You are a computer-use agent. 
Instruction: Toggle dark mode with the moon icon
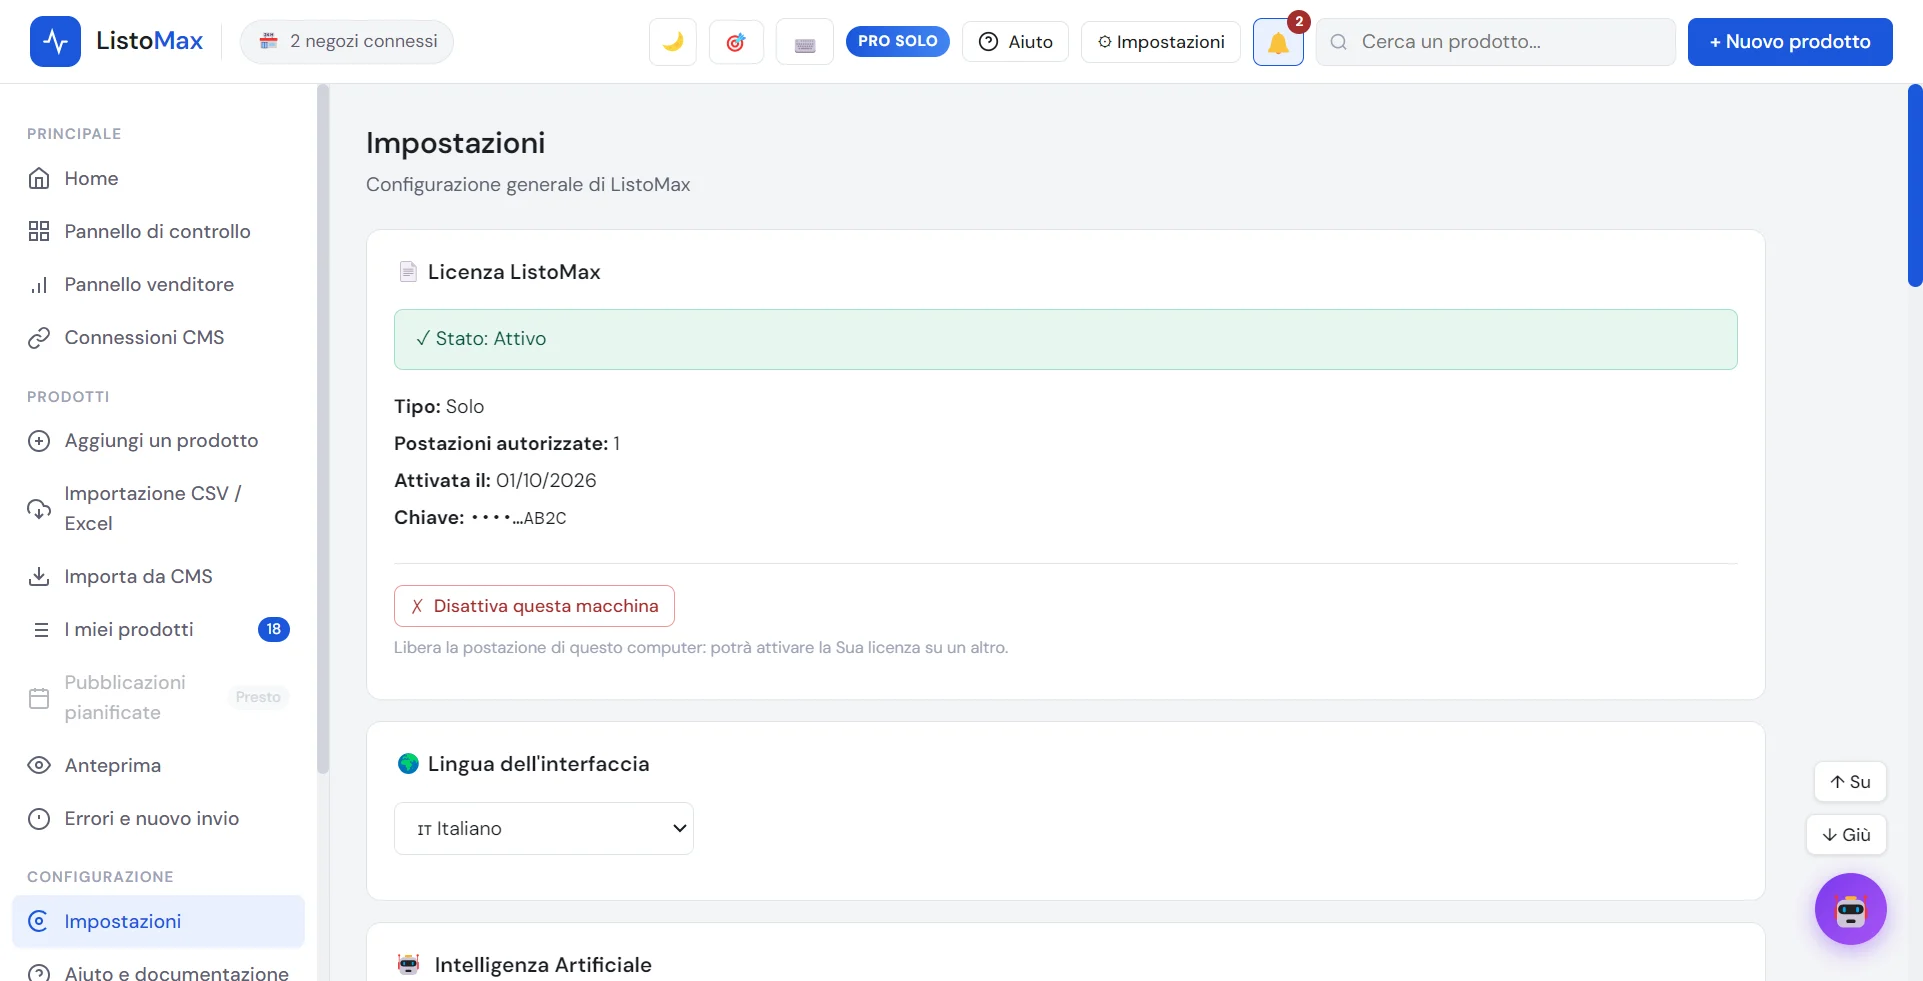(673, 42)
